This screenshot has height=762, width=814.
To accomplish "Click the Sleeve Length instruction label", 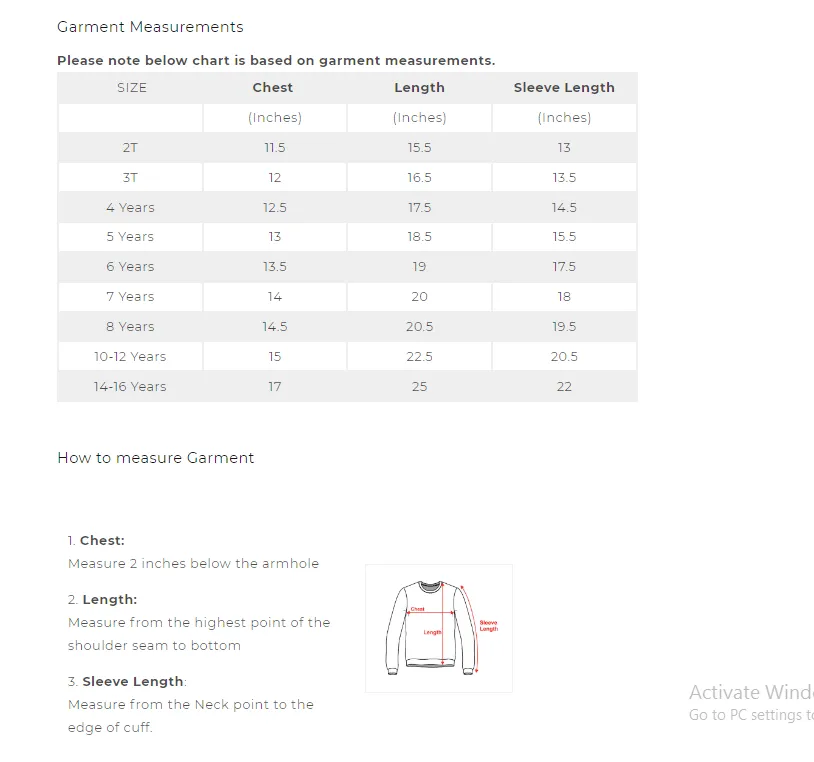I will (x=133, y=682).
